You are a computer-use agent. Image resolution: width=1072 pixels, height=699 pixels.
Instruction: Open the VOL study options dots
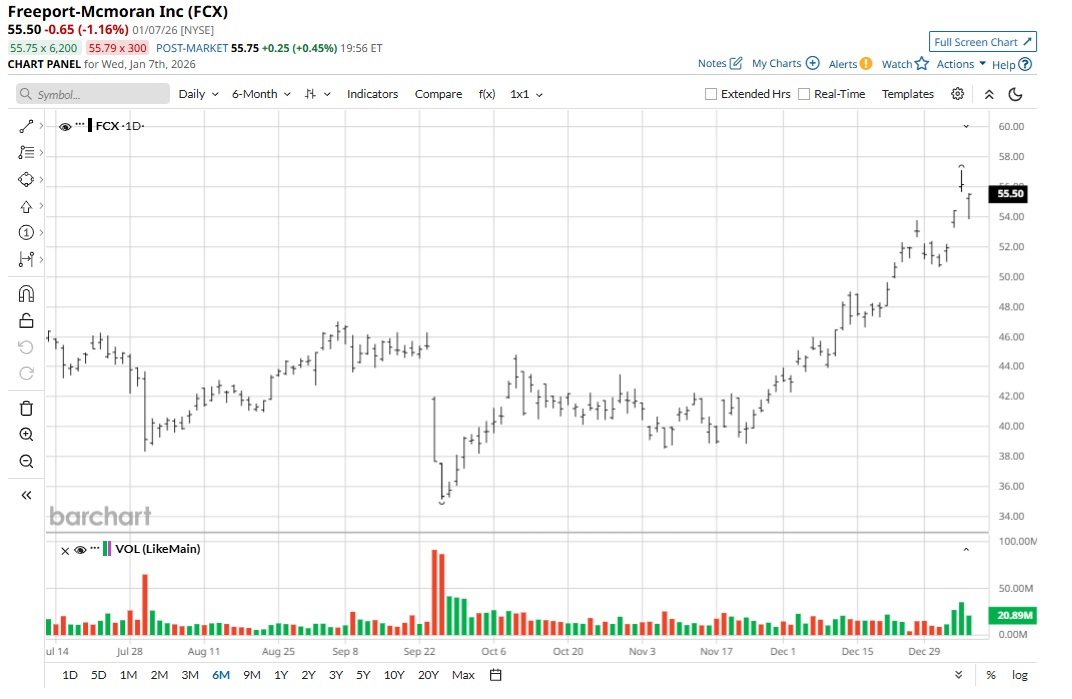[x=94, y=548]
